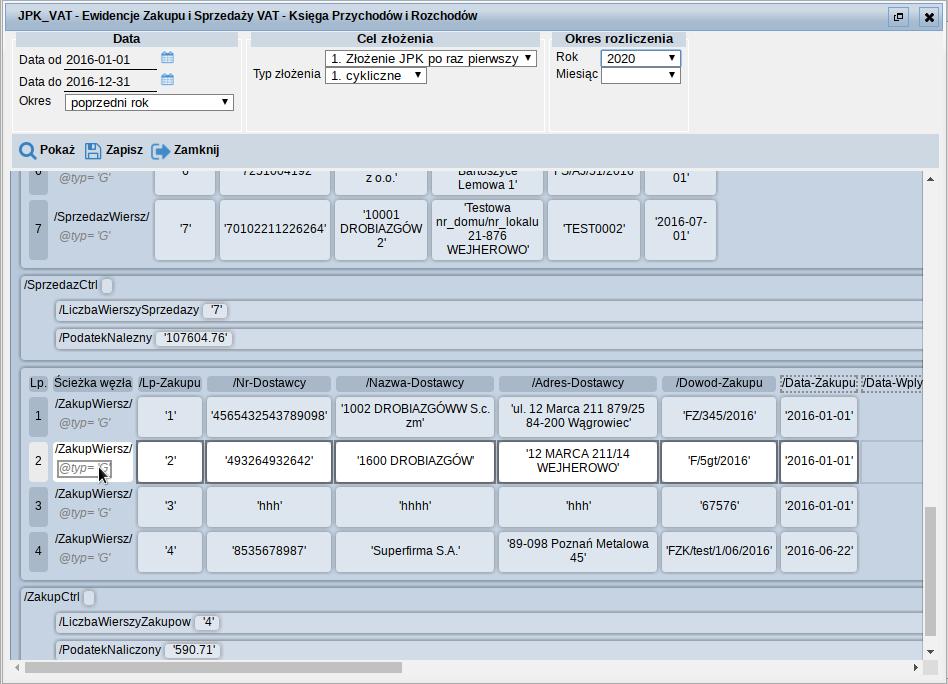
Task: Open the Okres dropdown showing poprzedni rok
Action: pyautogui.click(x=149, y=102)
